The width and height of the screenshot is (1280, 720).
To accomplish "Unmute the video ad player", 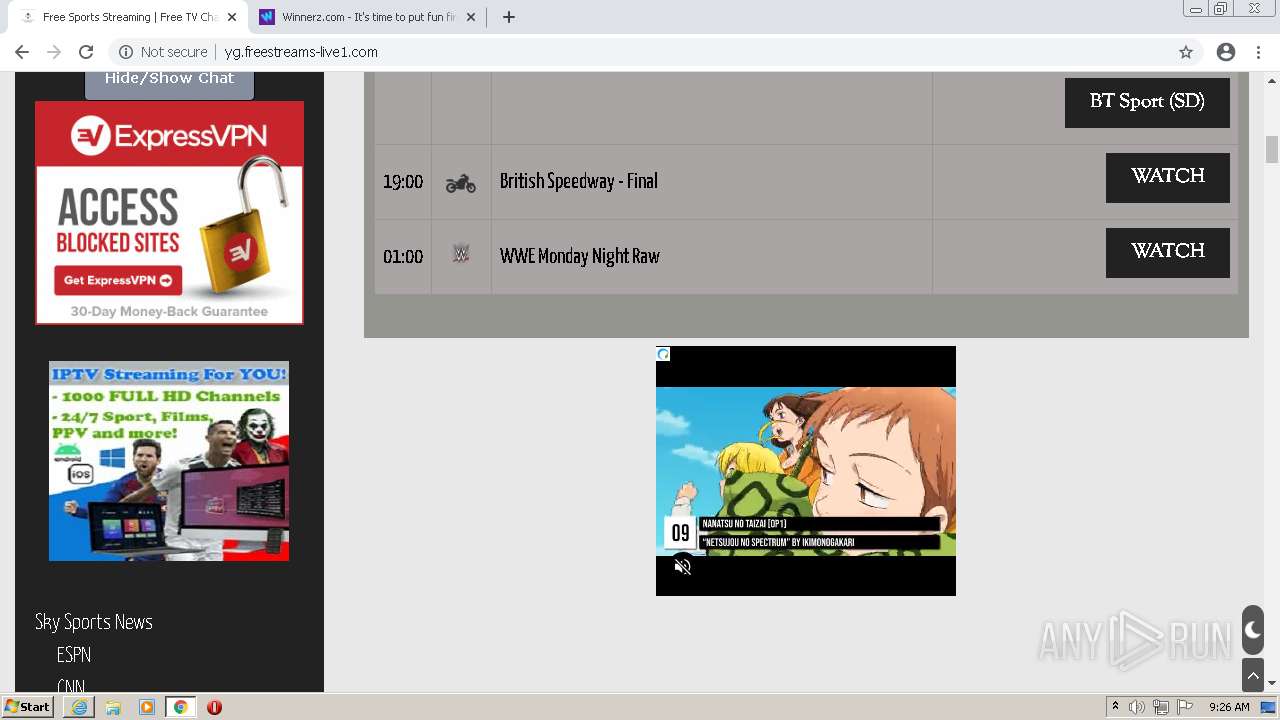I will 683,567.
